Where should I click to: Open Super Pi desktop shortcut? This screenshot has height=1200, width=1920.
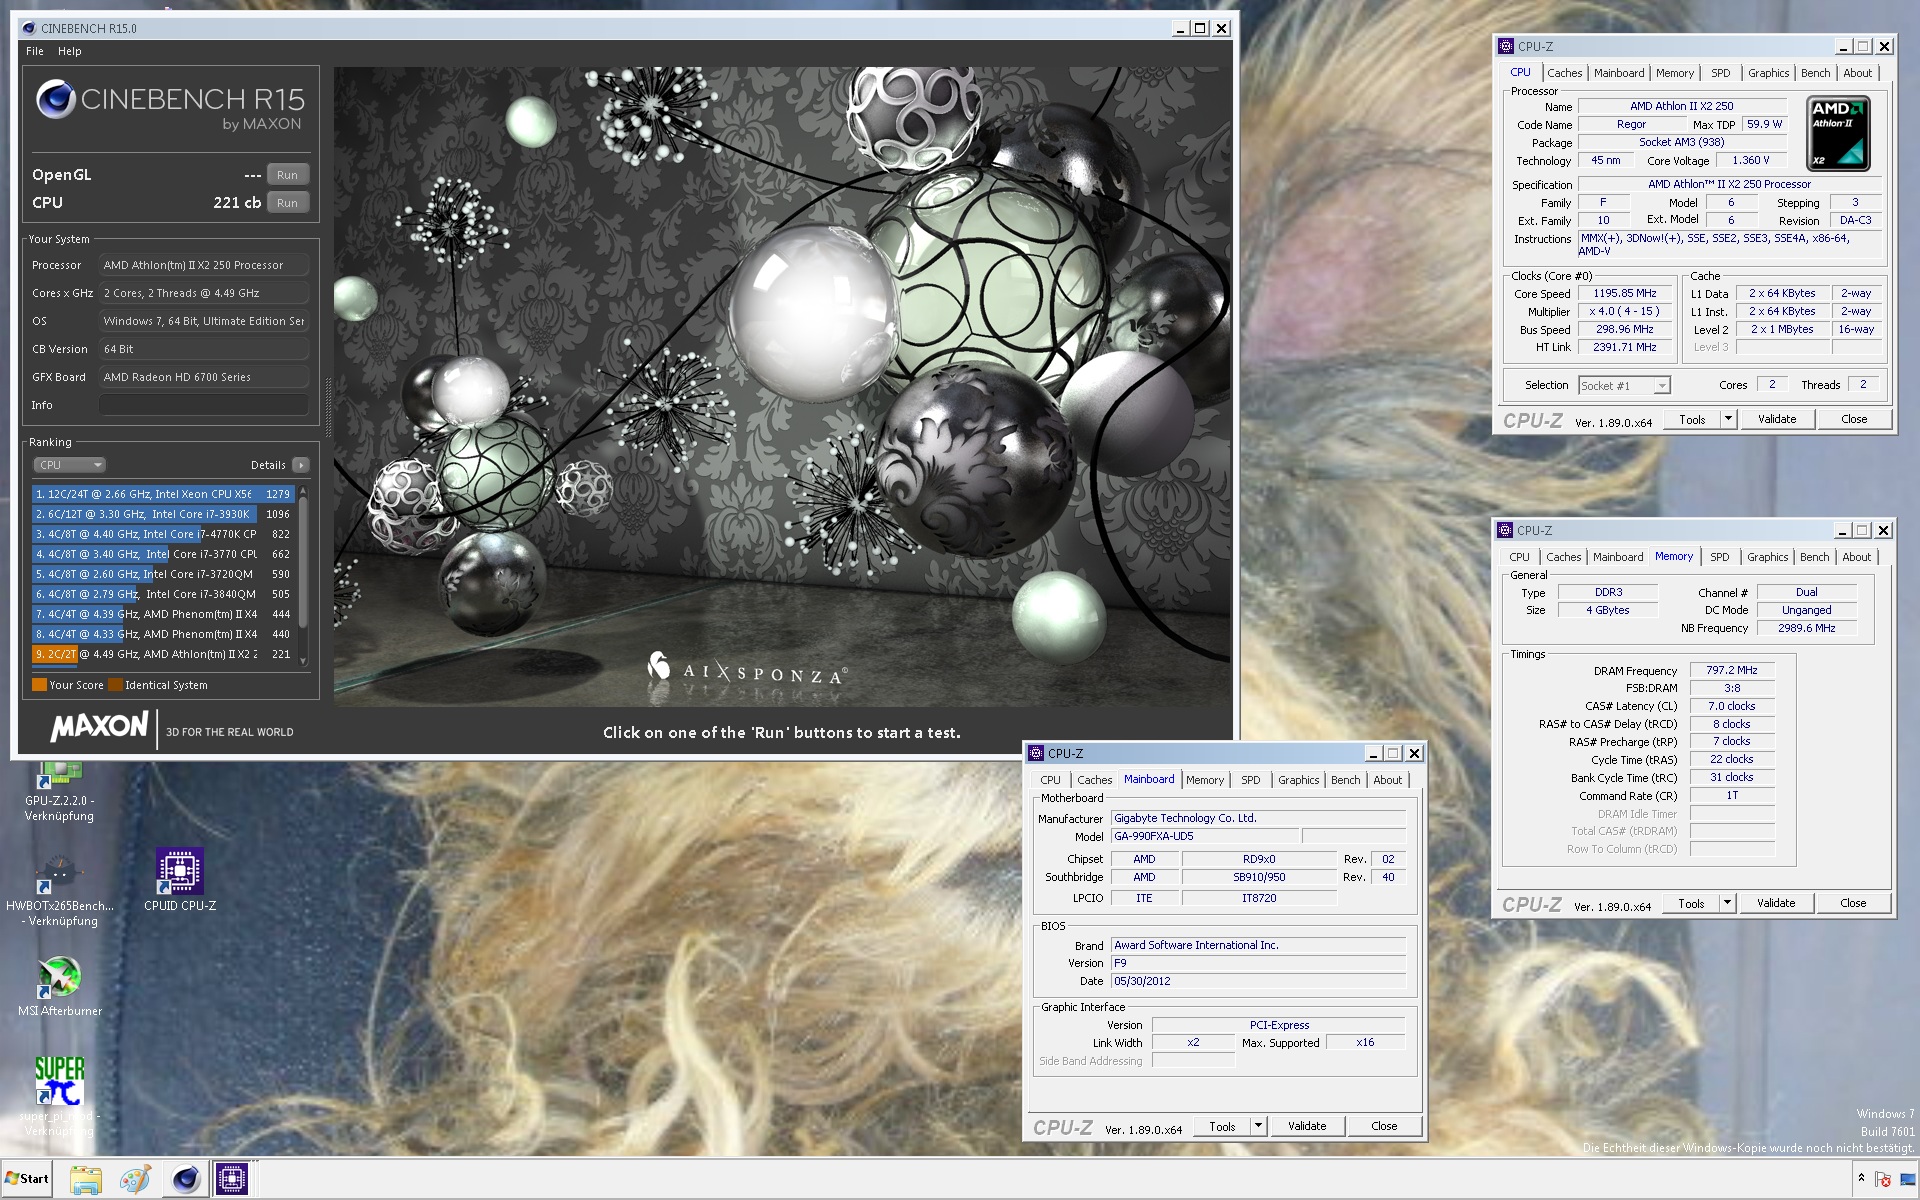click(x=59, y=1096)
